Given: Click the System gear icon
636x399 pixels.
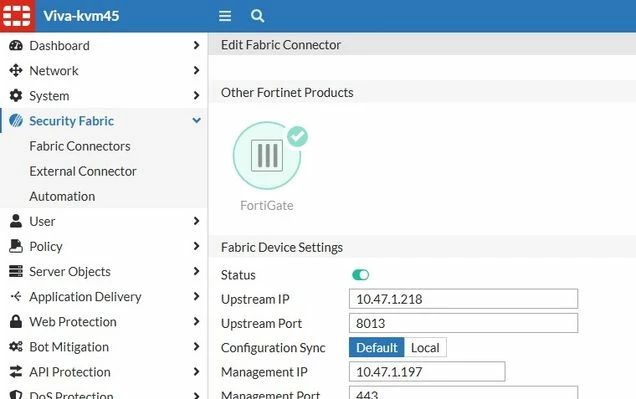Looking at the screenshot, I should (16, 96).
